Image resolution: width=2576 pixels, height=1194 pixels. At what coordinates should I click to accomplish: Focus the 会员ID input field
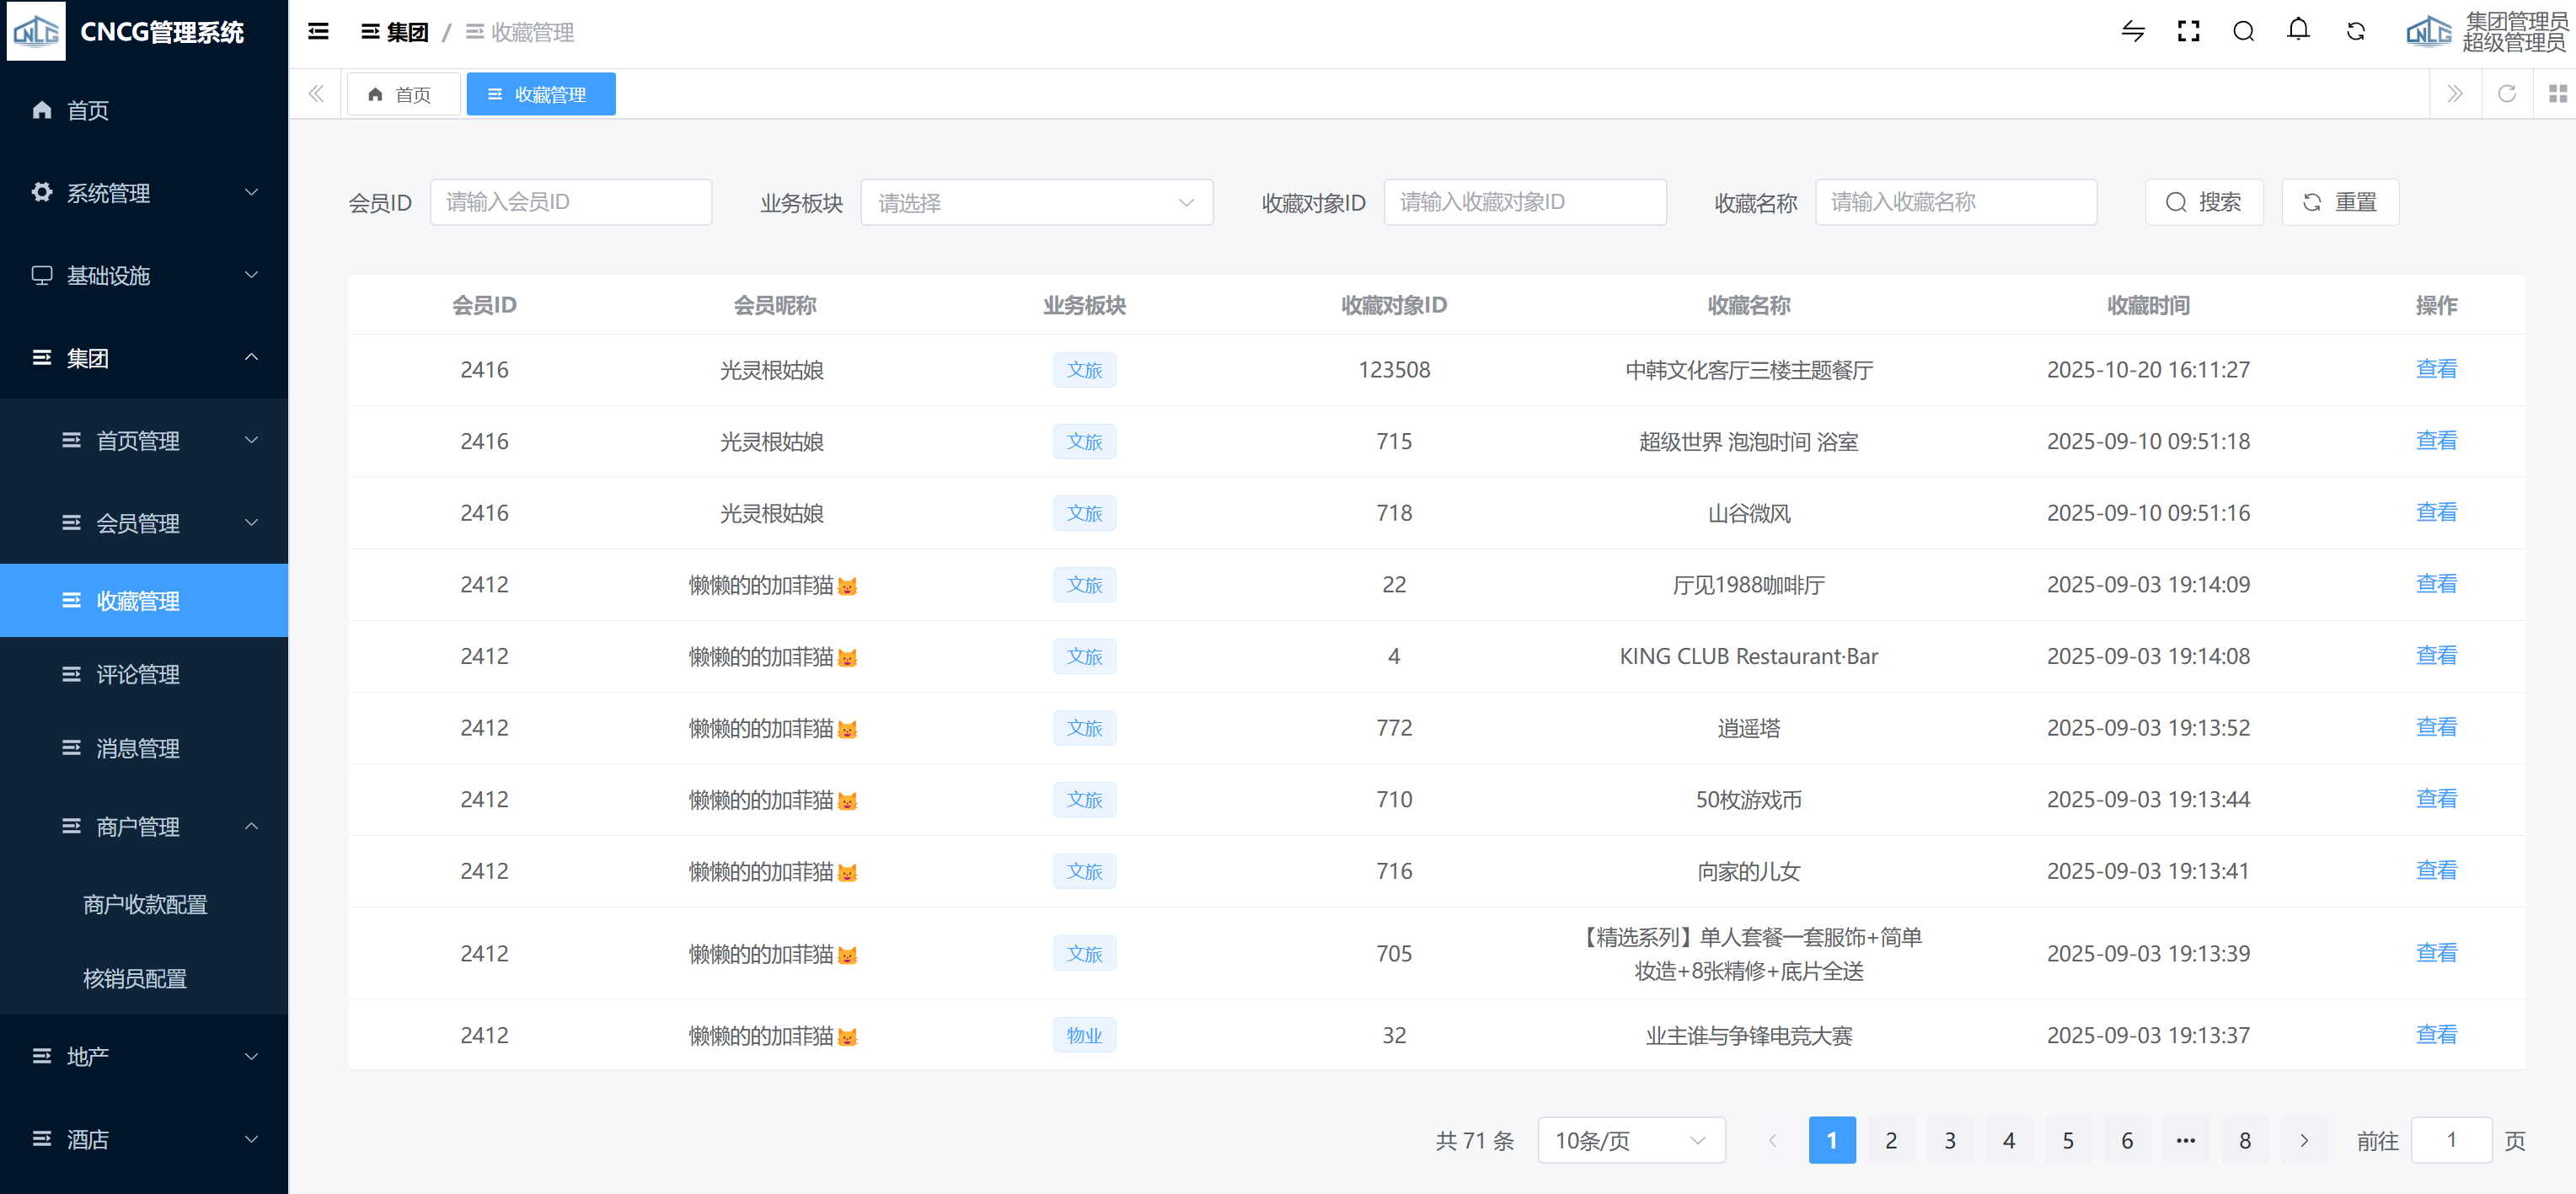pos(570,203)
